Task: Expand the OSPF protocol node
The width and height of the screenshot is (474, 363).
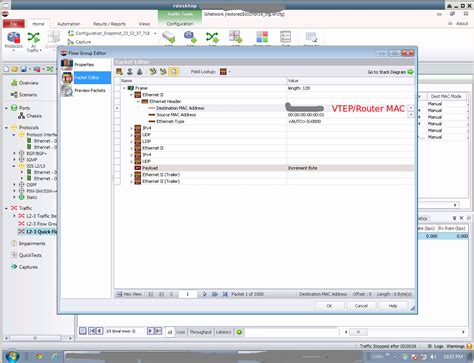Action: pos(14,184)
